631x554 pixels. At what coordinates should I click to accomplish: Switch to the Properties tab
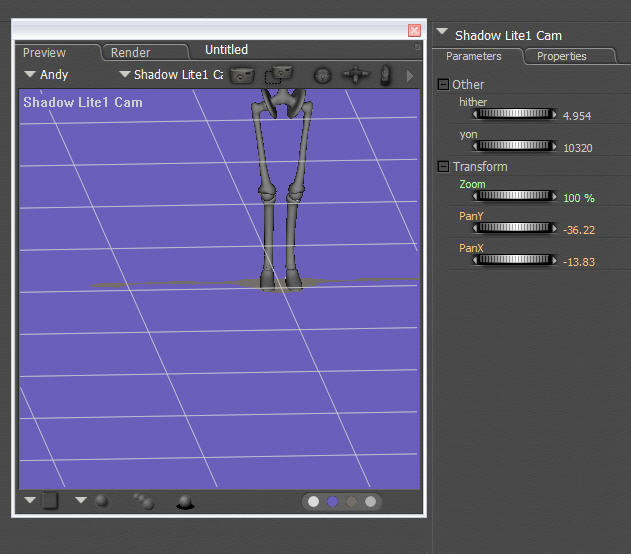[562, 56]
